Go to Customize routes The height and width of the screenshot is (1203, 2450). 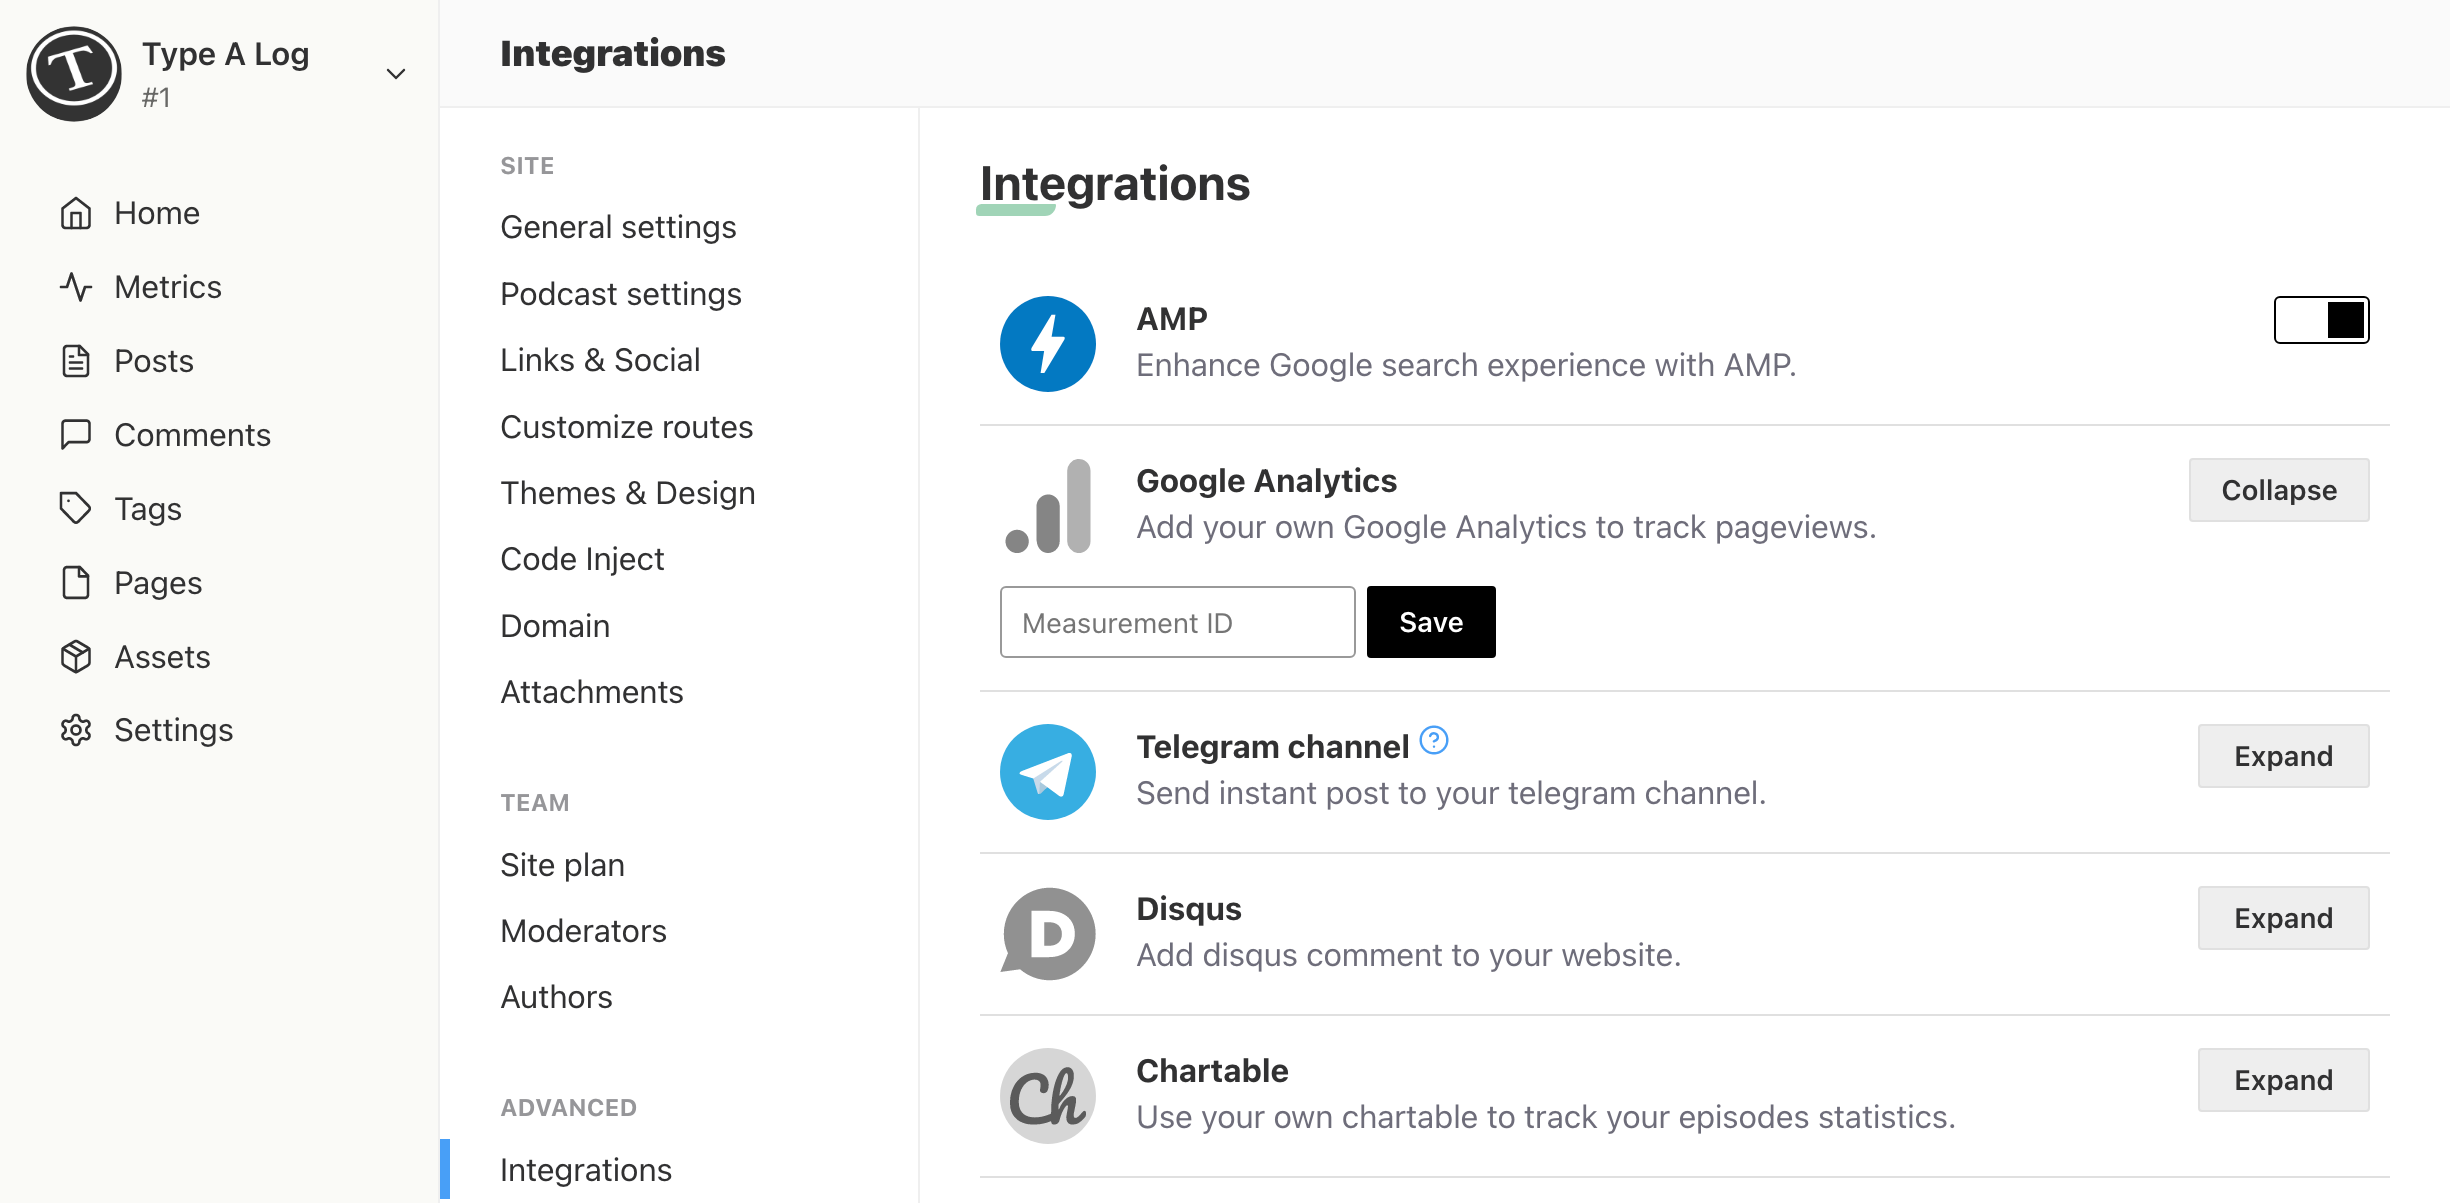tap(626, 427)
